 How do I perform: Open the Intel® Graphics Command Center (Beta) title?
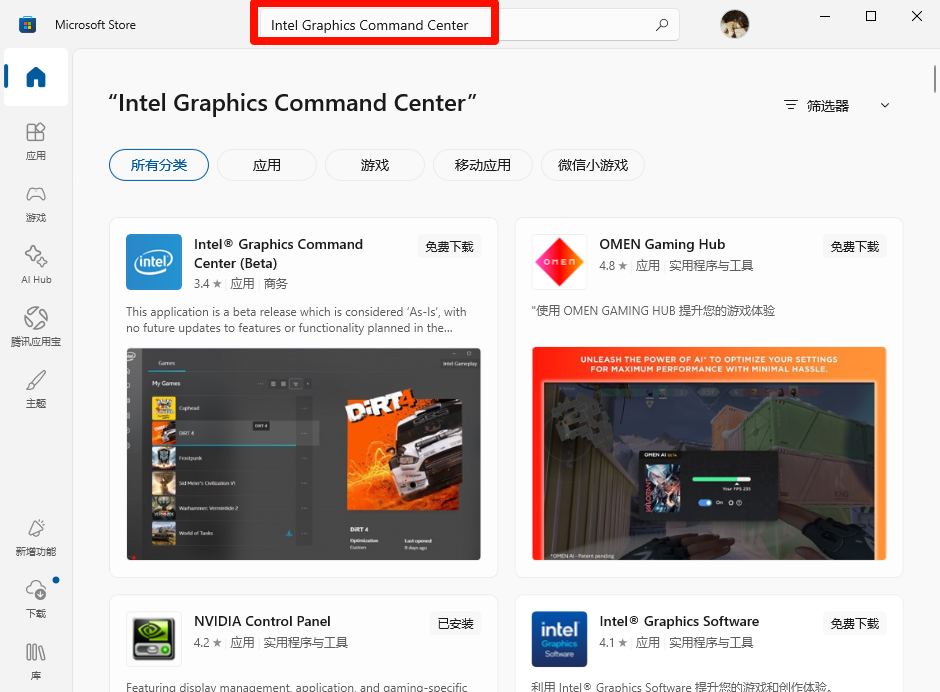[278, 254]
